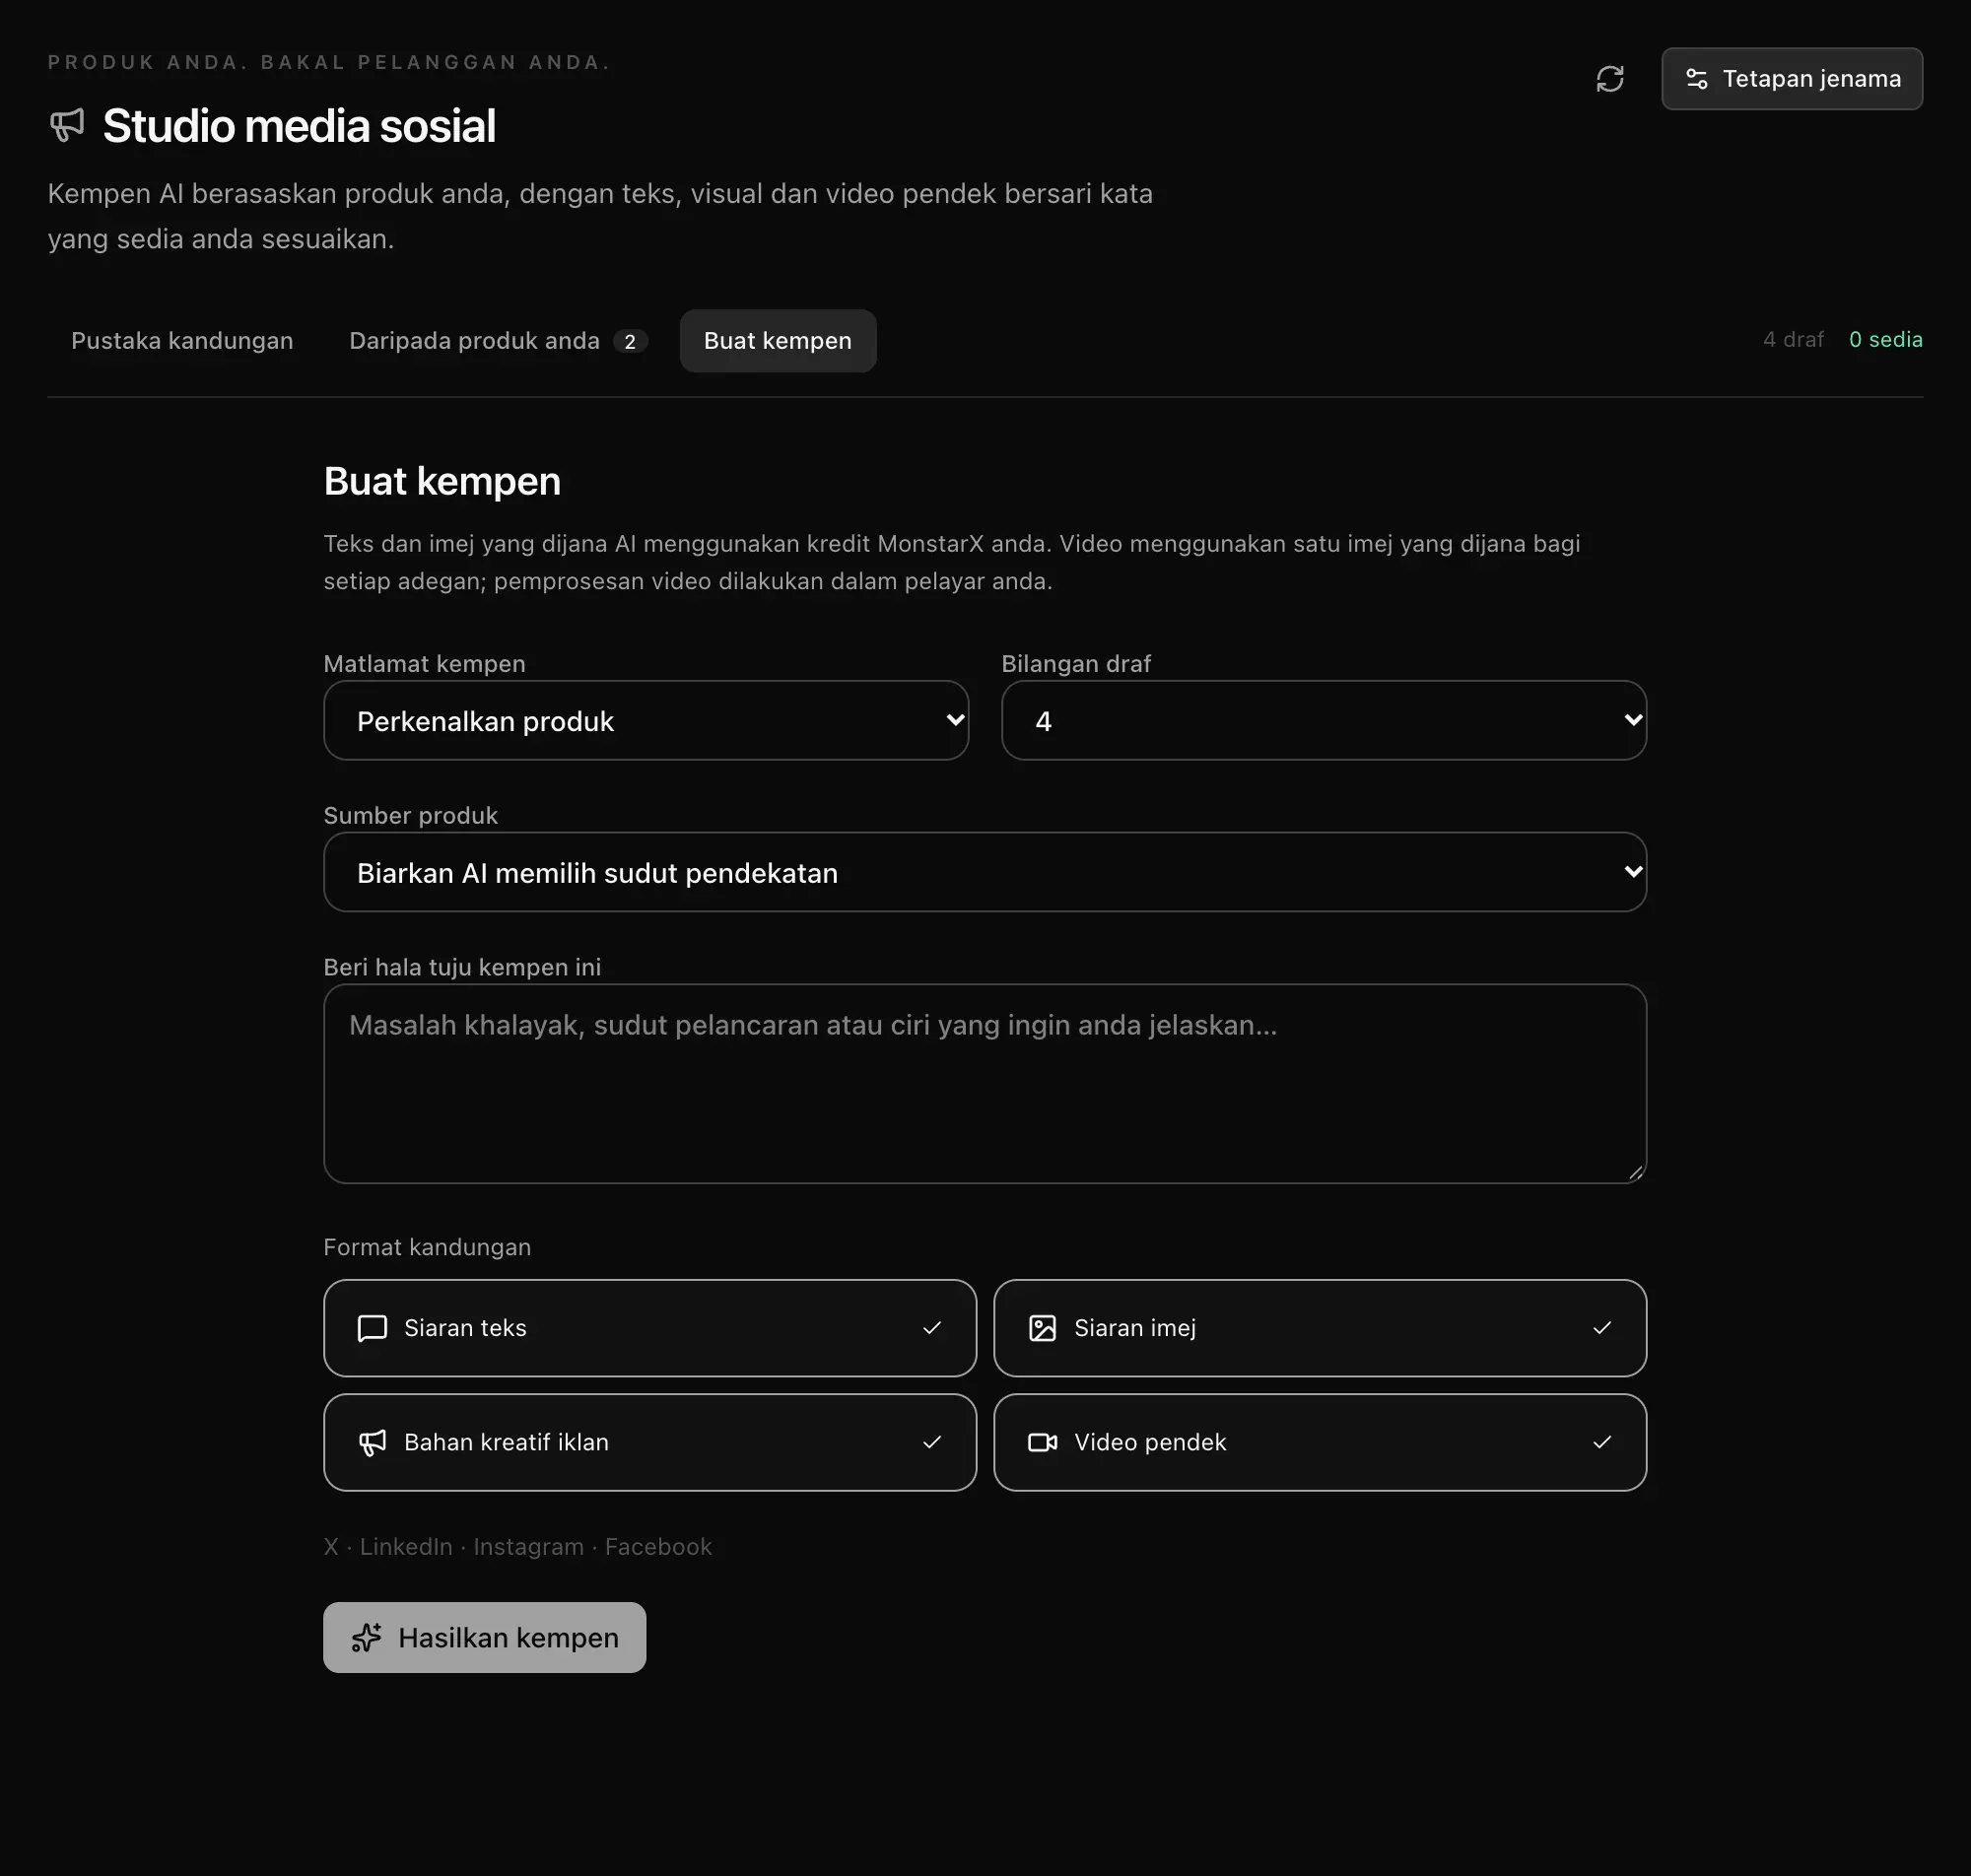The image size is (1971, 1876).
Task: Toggle the Bahan kreatif iklan format
Action: 650,1442
